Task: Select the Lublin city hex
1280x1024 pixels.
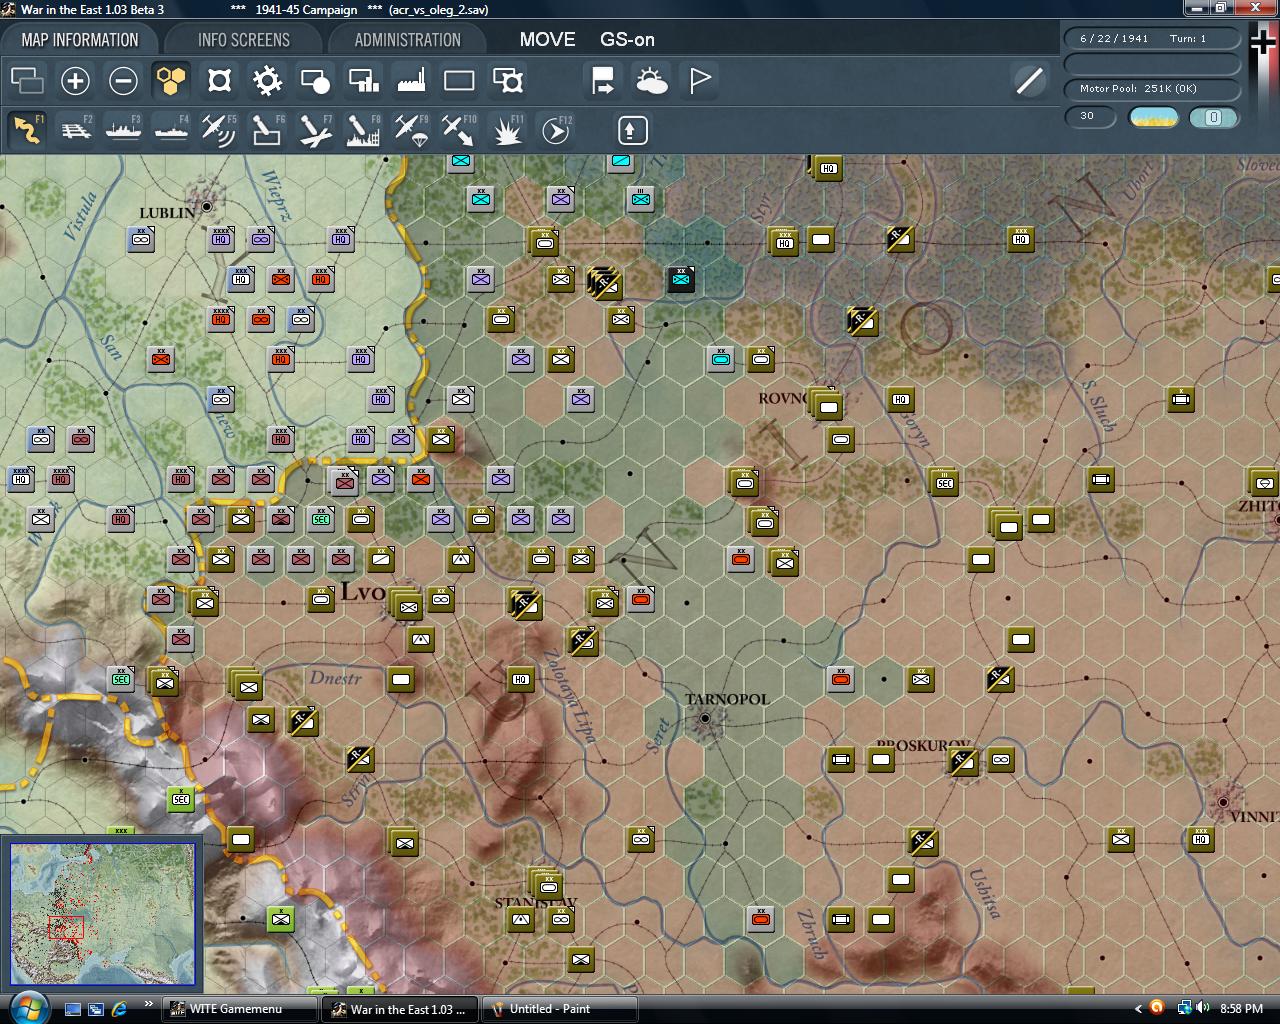Action: (x=207, y=207)
